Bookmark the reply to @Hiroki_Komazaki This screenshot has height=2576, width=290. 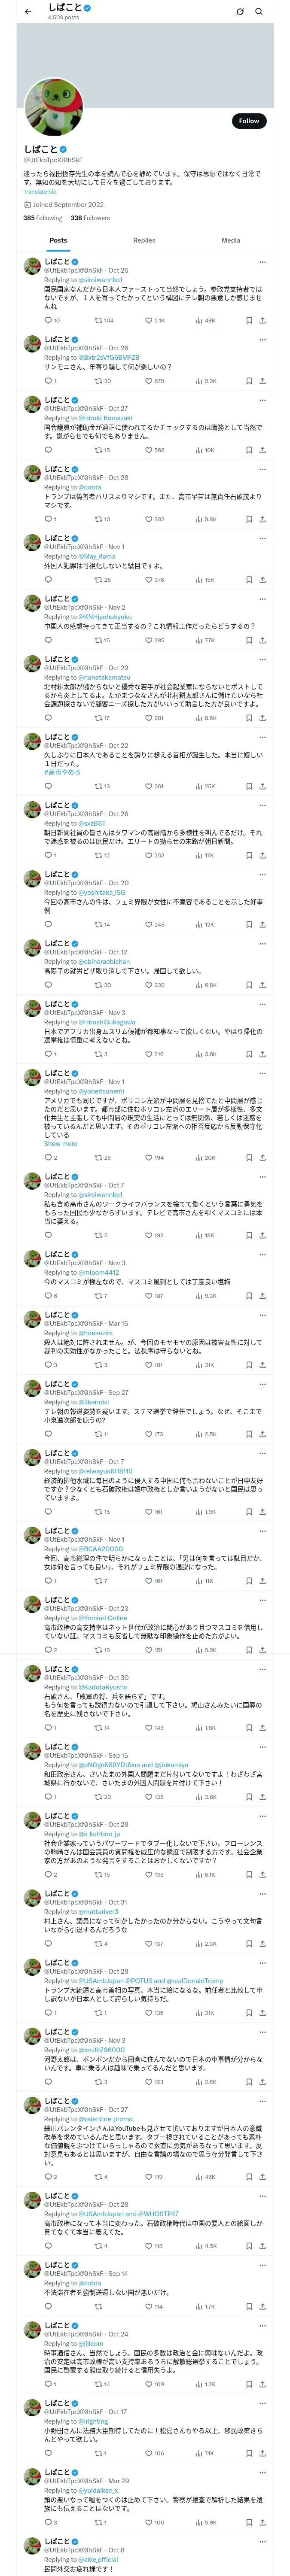(x=249, y=450)
